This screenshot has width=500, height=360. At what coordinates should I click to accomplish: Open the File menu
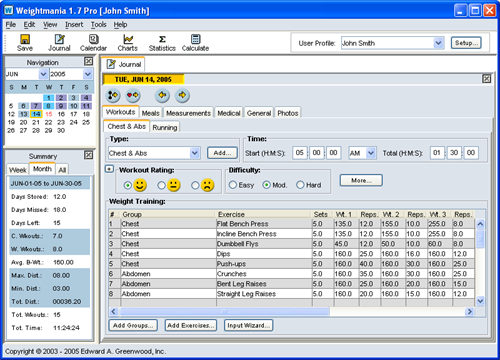pos(11,25)
